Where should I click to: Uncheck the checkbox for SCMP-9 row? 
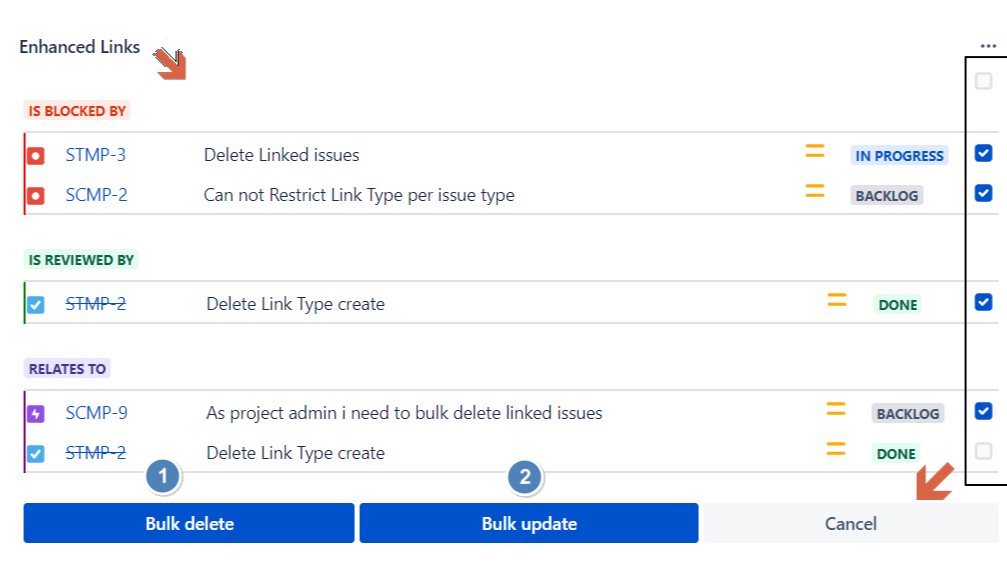(984, 411)
